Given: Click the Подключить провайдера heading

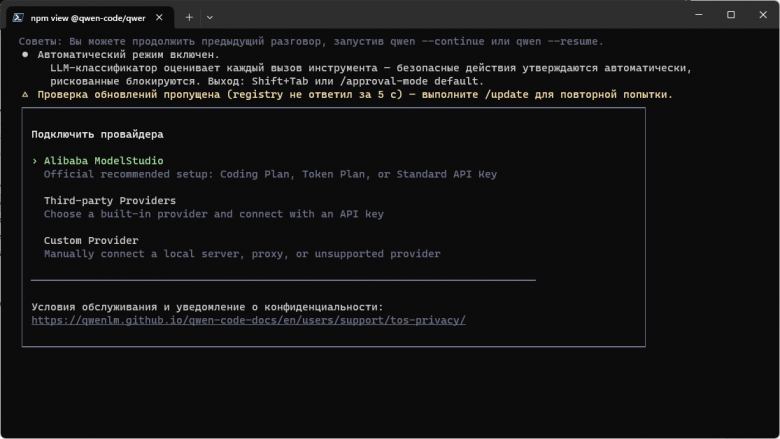Looking at the screenshot, I should (x=98, y=134).
